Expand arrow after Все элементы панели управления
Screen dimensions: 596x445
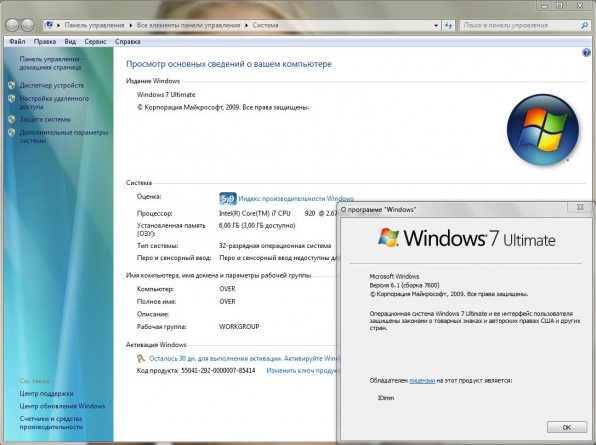[x=246, y=25]
